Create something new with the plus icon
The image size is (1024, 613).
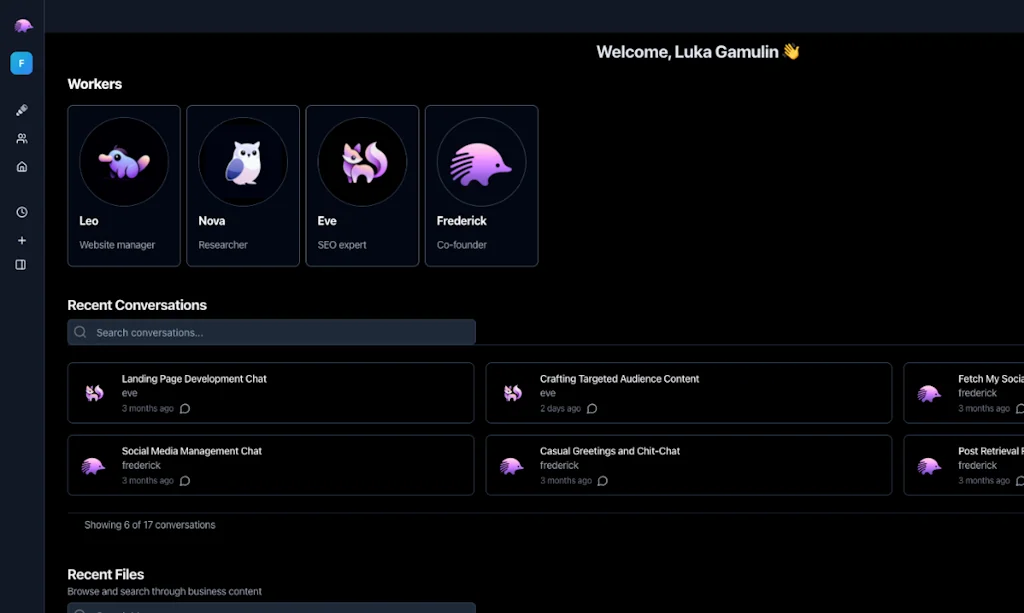(x=21, y=240)
